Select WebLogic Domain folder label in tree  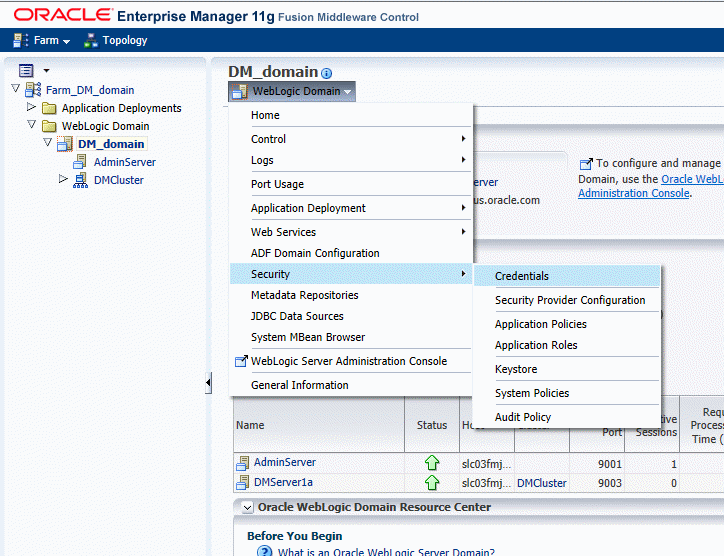(x=105, y=126)
